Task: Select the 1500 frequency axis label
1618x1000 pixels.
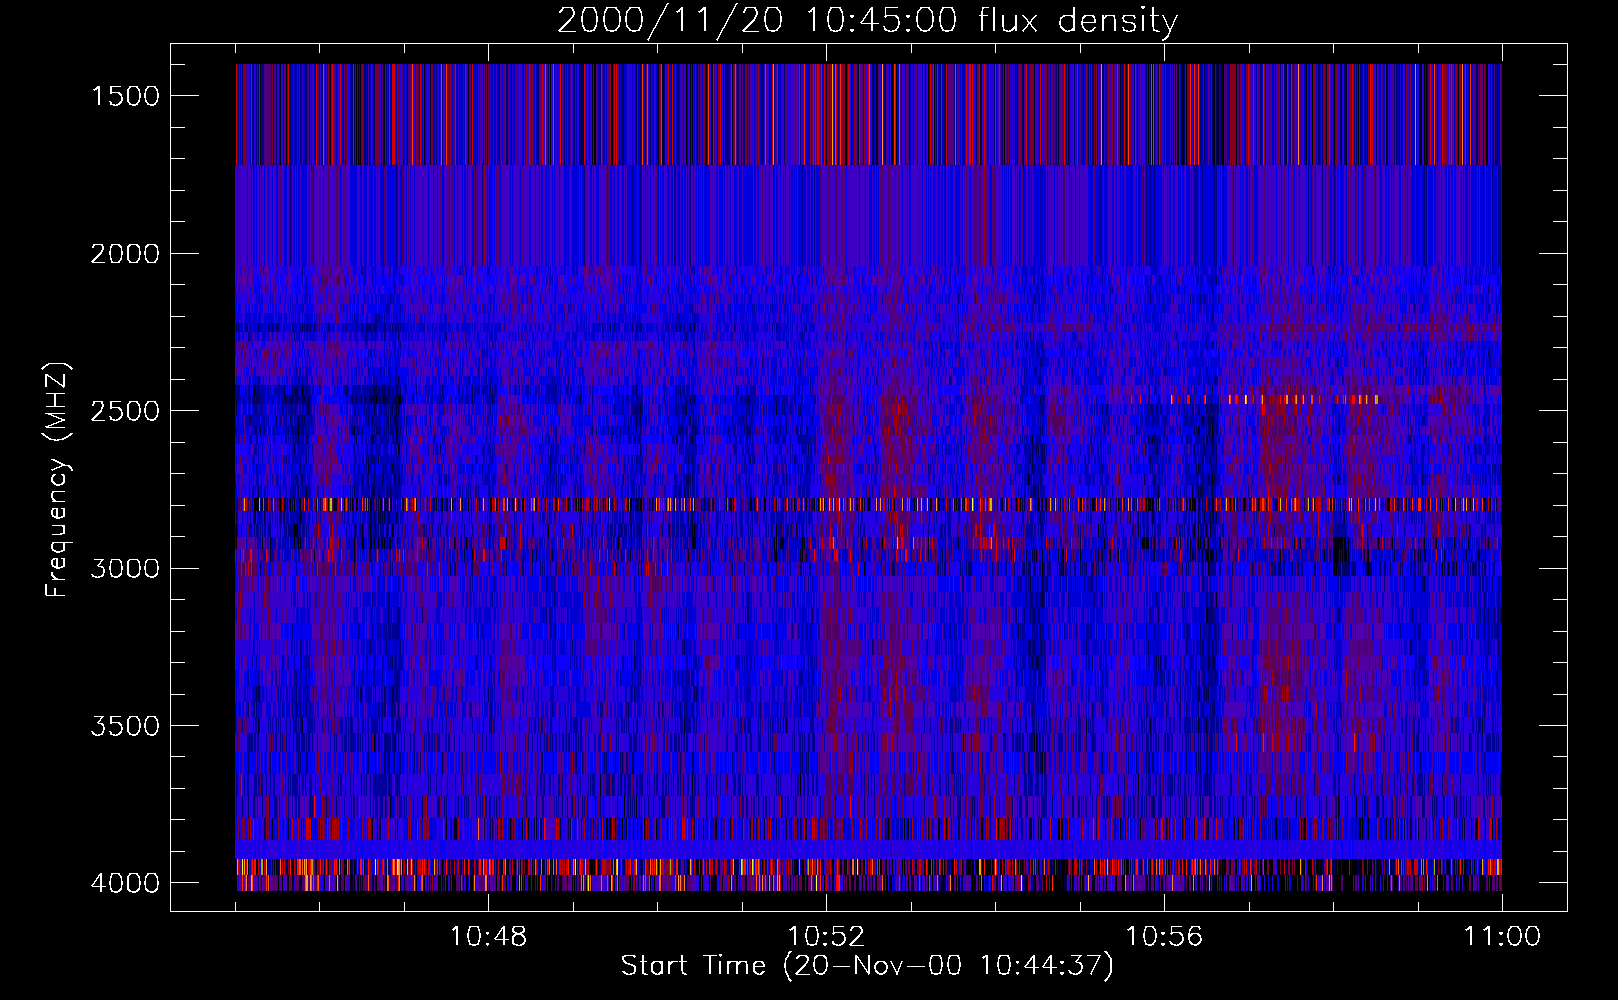Action: [125, 96]
